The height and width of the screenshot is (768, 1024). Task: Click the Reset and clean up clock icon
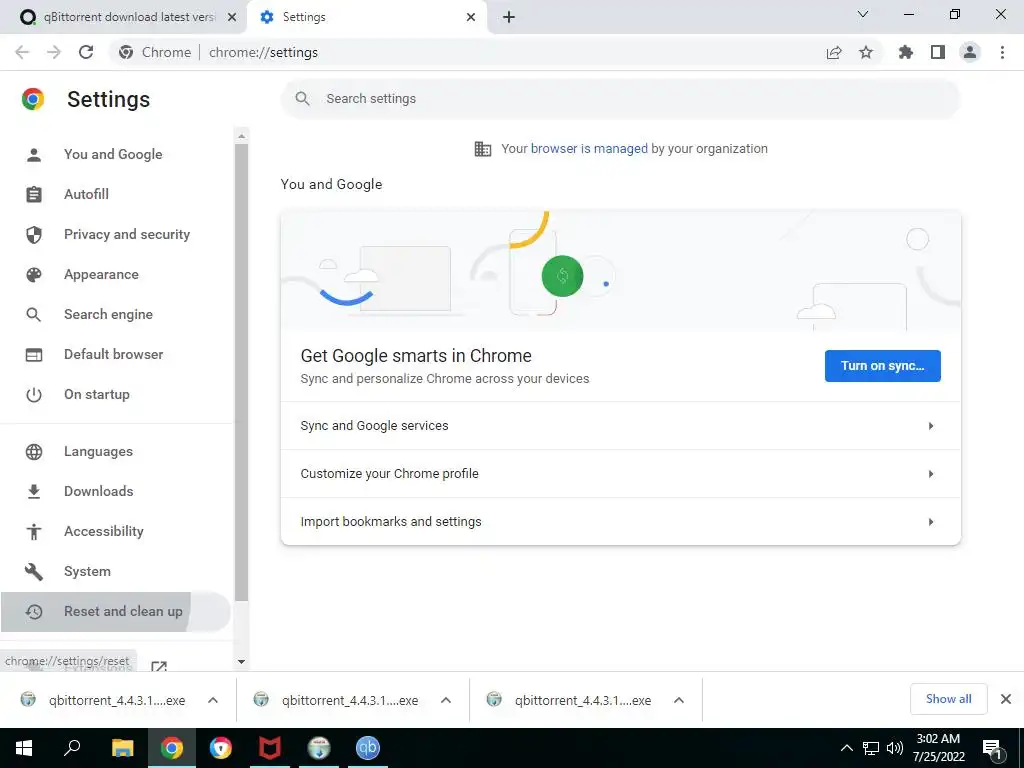click(x=34, y=612)
